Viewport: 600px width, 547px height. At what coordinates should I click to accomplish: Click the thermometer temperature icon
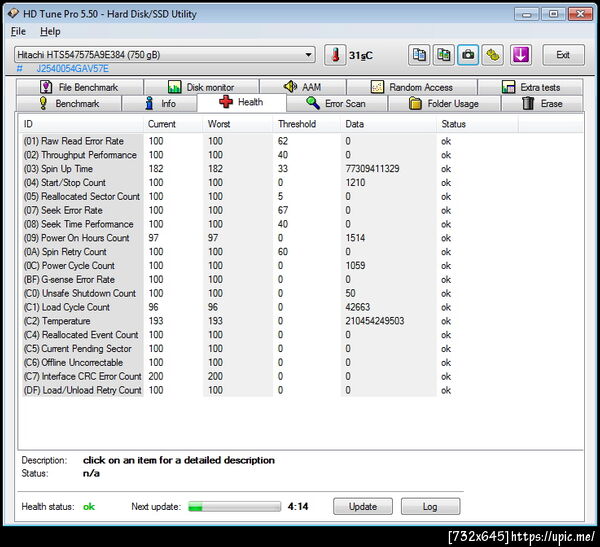(x=335, y=55)
